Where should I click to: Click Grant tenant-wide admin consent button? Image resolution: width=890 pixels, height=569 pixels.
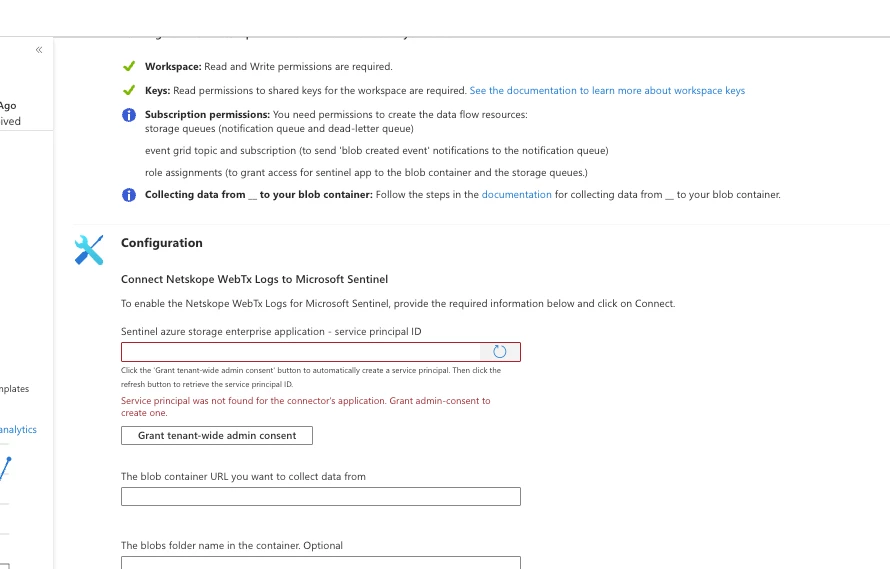[x=217, y=436]
